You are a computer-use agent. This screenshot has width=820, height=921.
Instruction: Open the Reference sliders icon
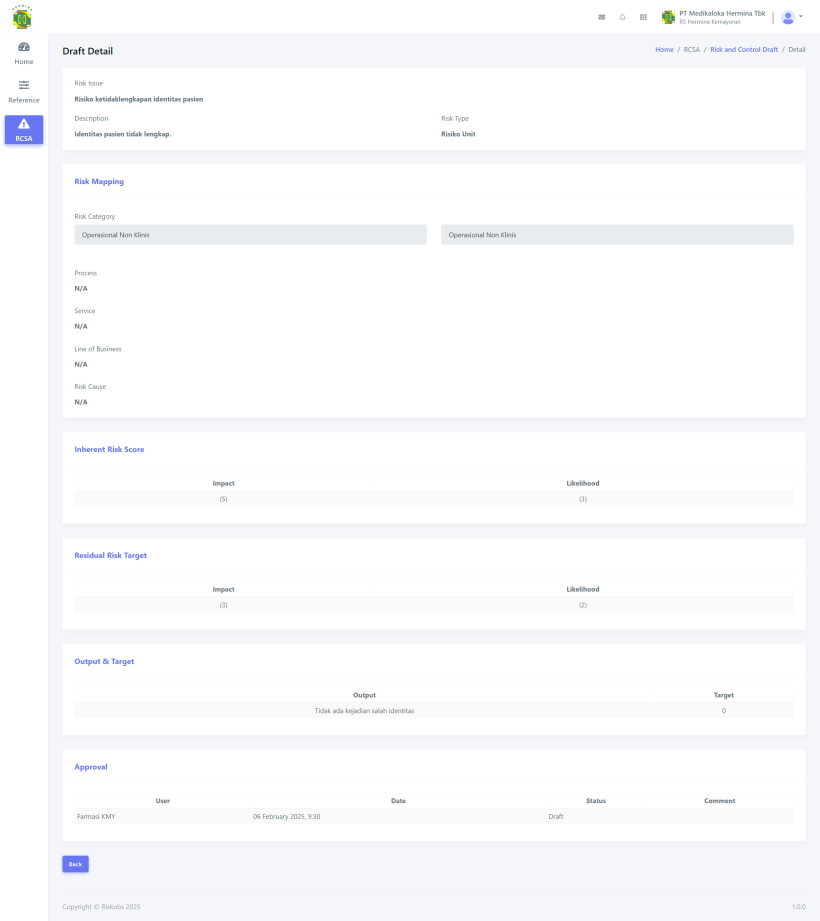click(23, 85)
